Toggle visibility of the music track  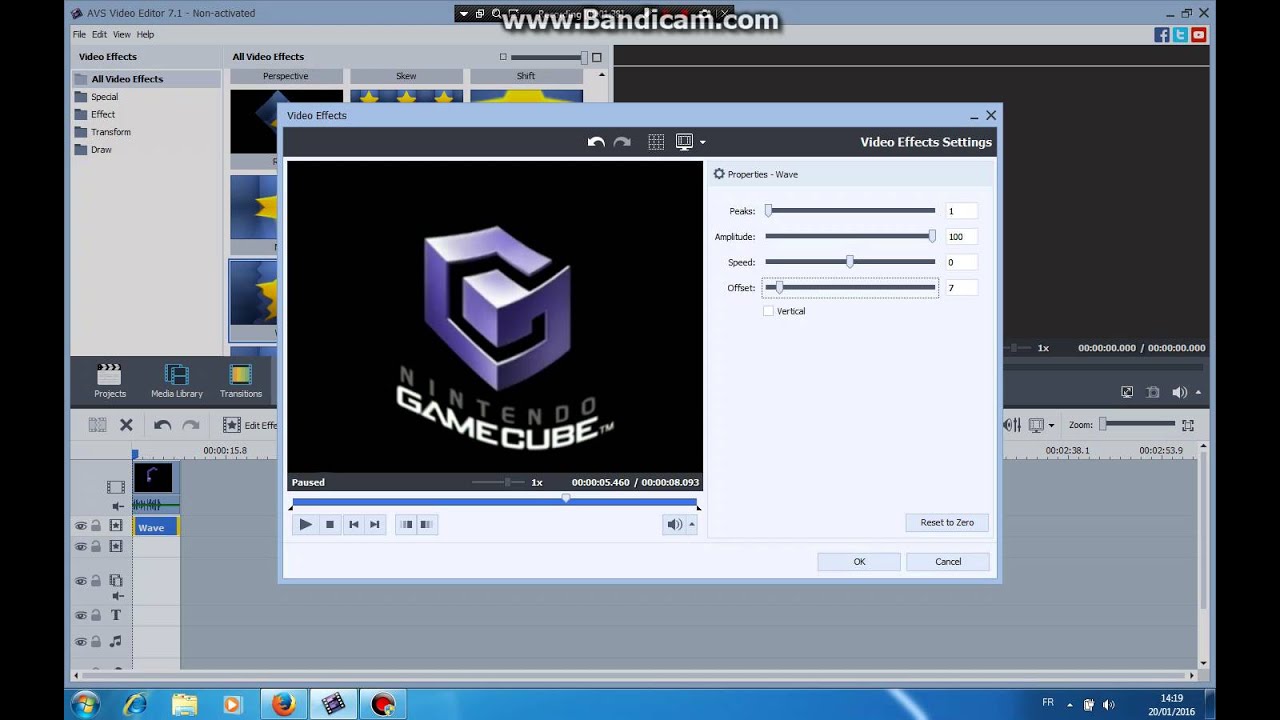tap(81, 642)
